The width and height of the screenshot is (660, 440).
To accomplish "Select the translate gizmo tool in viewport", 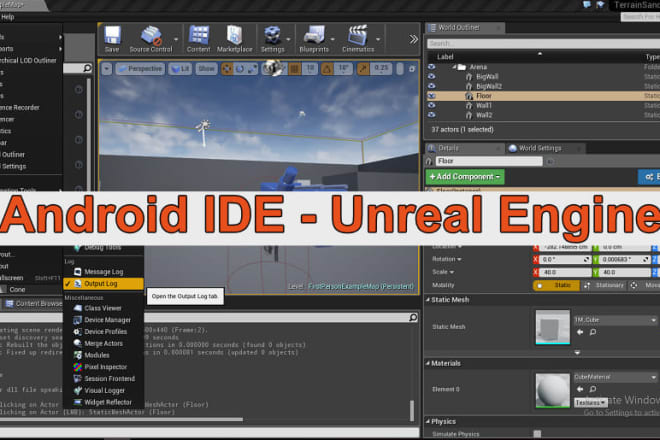I will (x=227, y=69).
